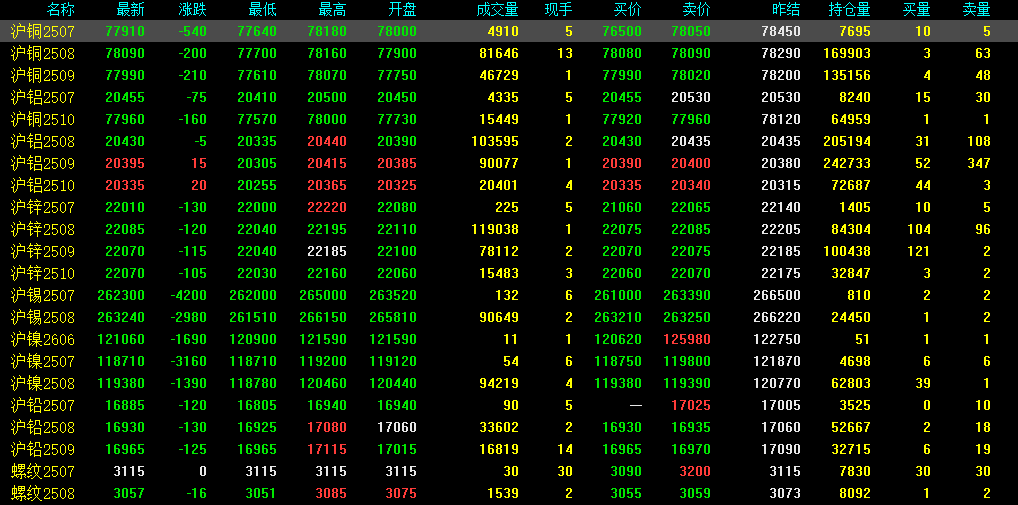This screenshot has width=1018, height=505.
Task: Click volume 81646 in 沪铜2508 row
Action: (x=499, y=53)
